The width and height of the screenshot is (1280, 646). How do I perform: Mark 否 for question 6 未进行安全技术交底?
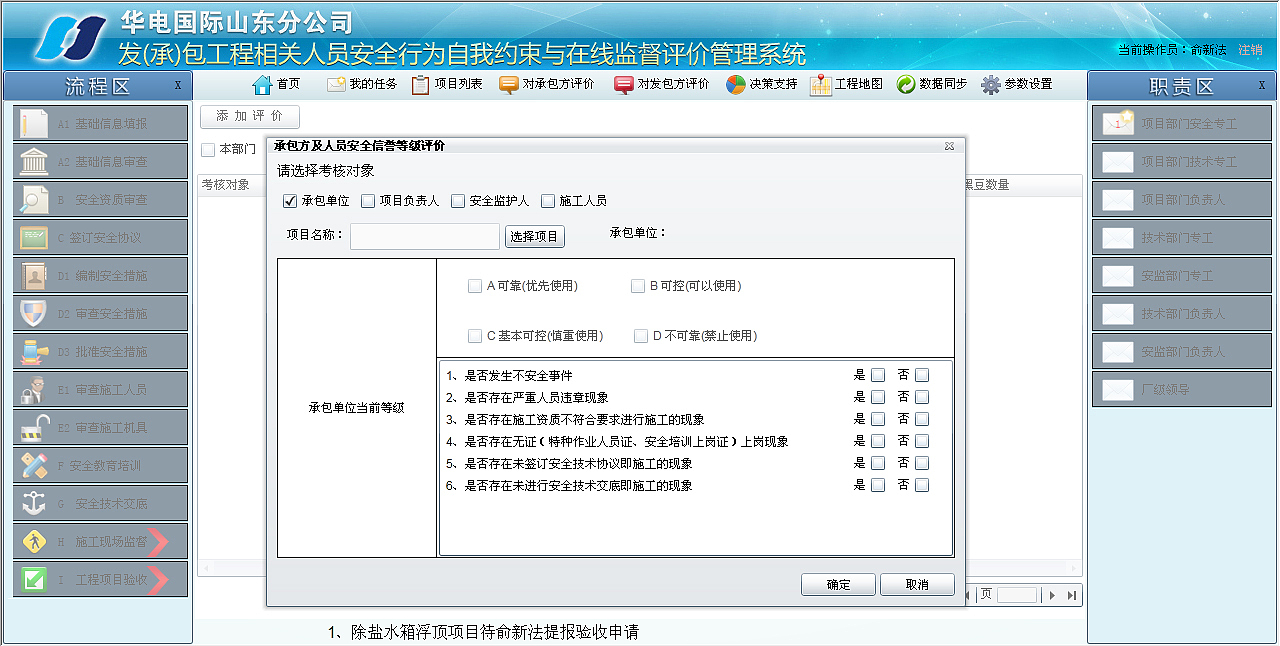pos(922,485)
